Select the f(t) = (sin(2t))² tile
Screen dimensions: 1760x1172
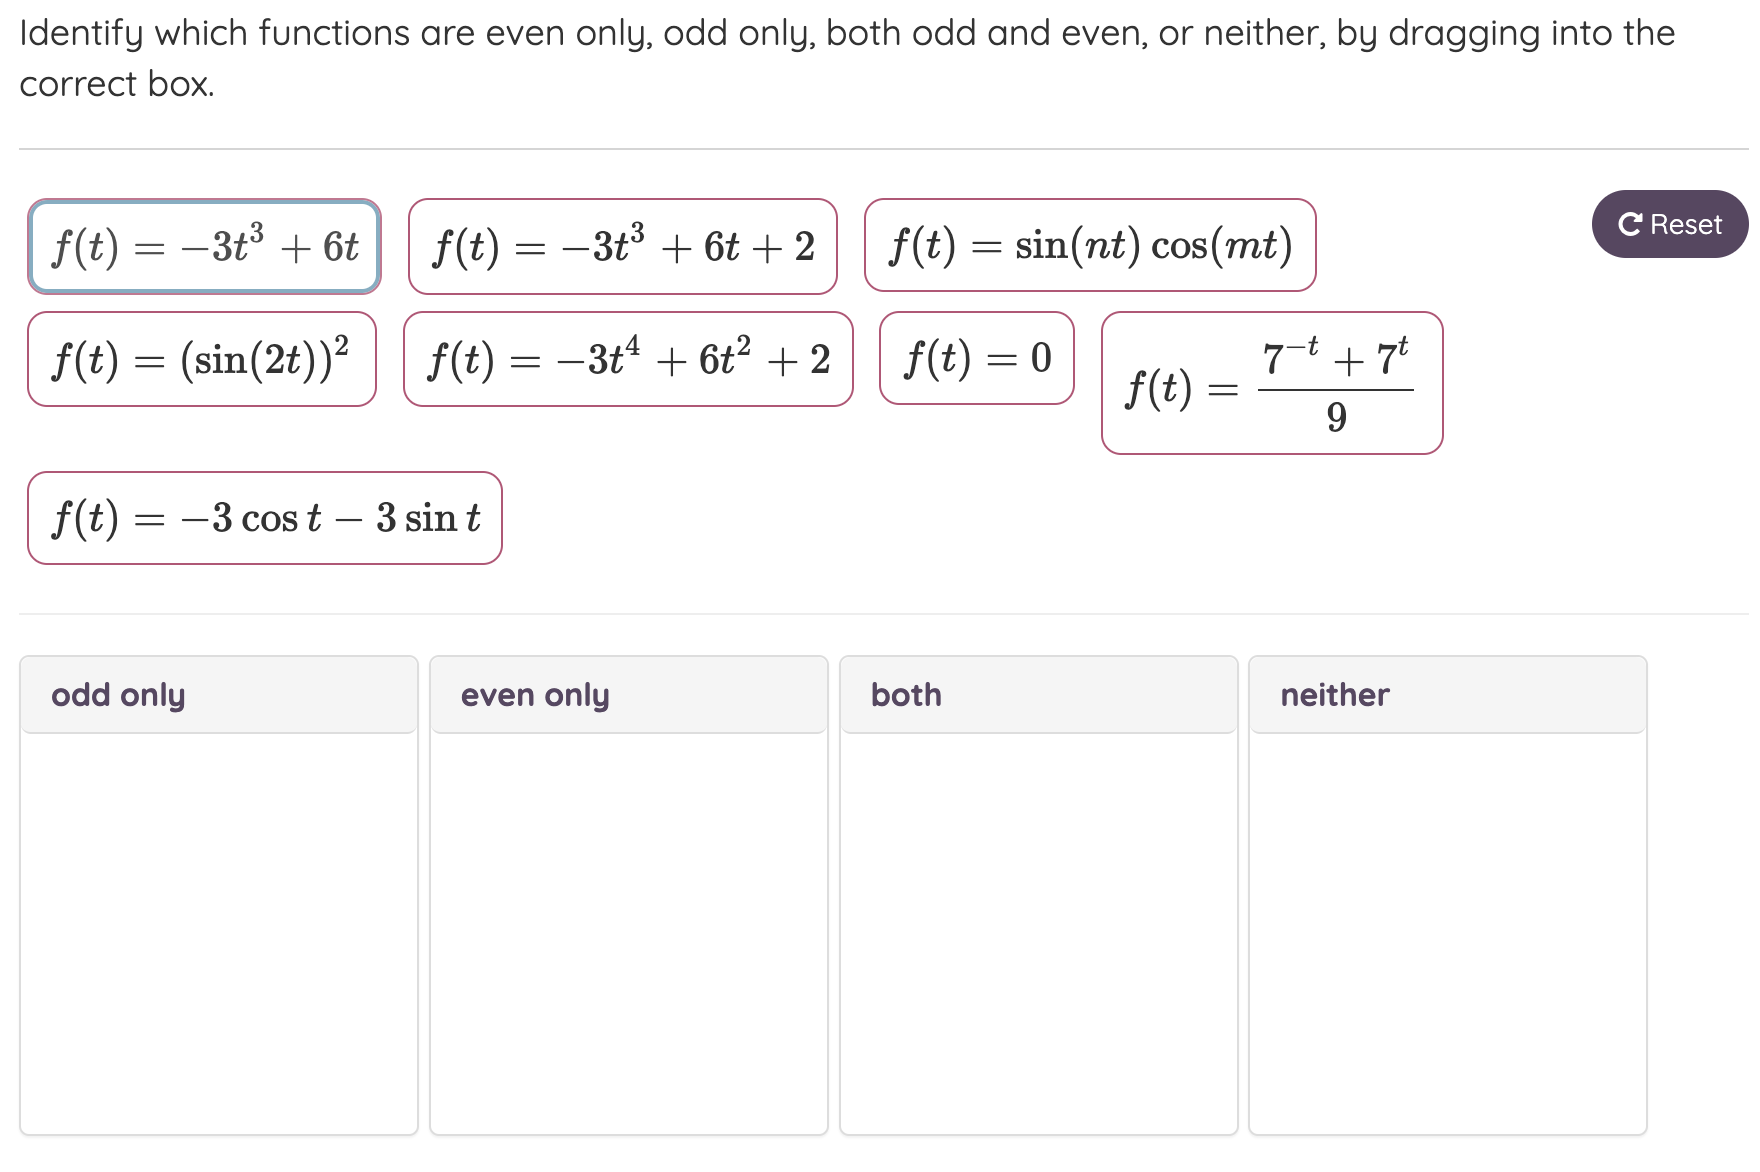point(201,360)
